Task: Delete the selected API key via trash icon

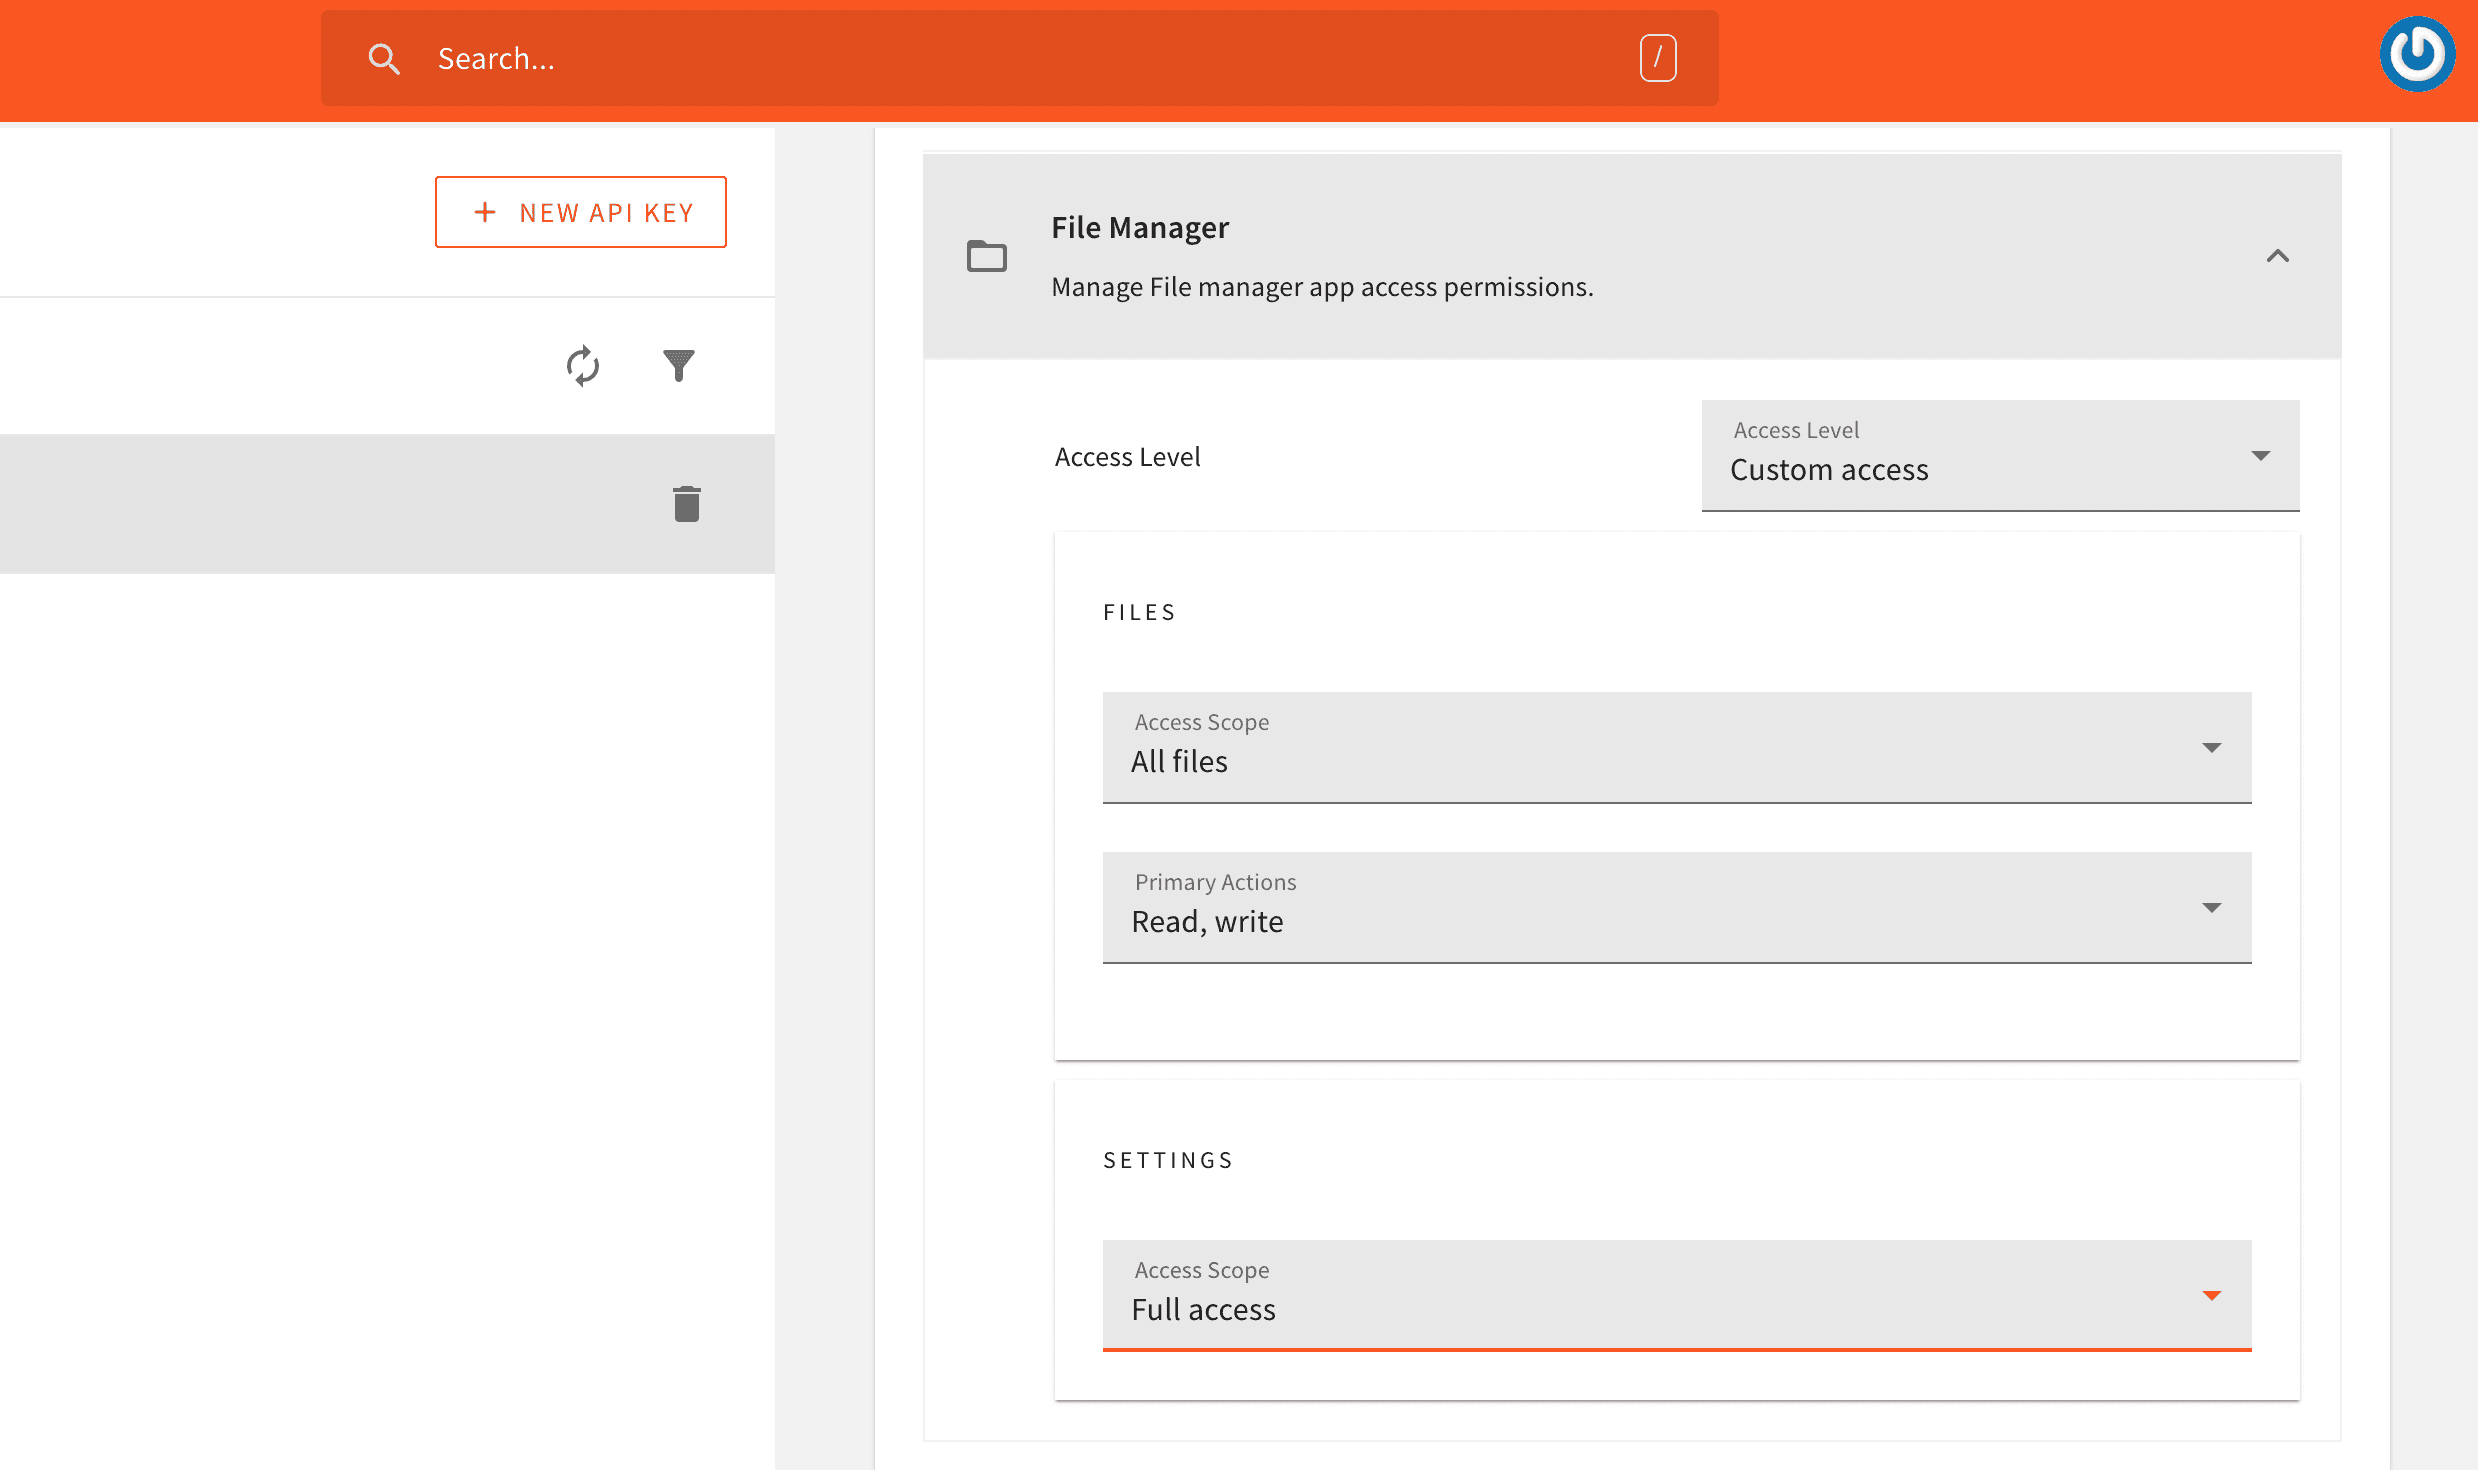Action: (x=687, y=504)
